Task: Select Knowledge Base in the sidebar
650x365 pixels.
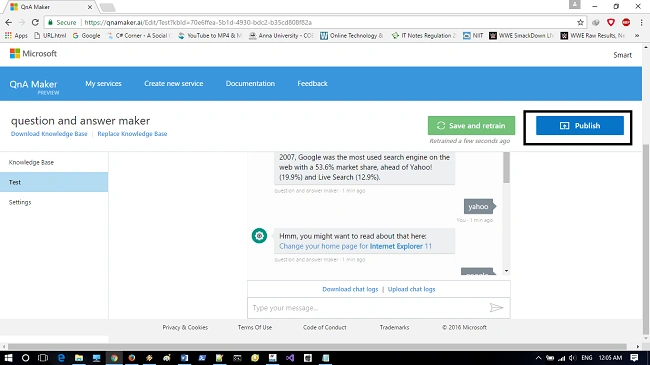Action: tap(54, 163)
